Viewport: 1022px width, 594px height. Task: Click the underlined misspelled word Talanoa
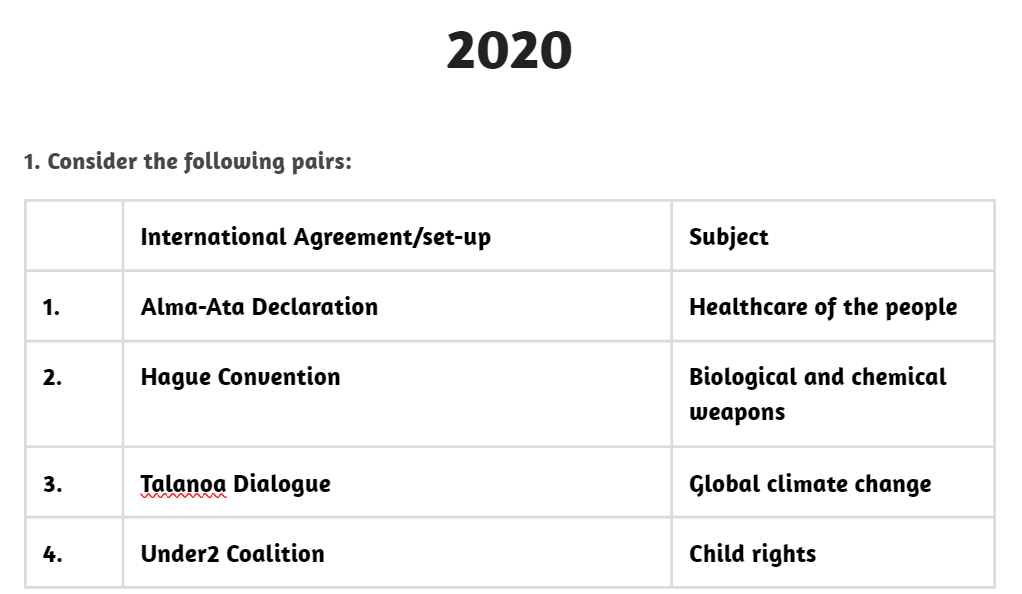183,484
